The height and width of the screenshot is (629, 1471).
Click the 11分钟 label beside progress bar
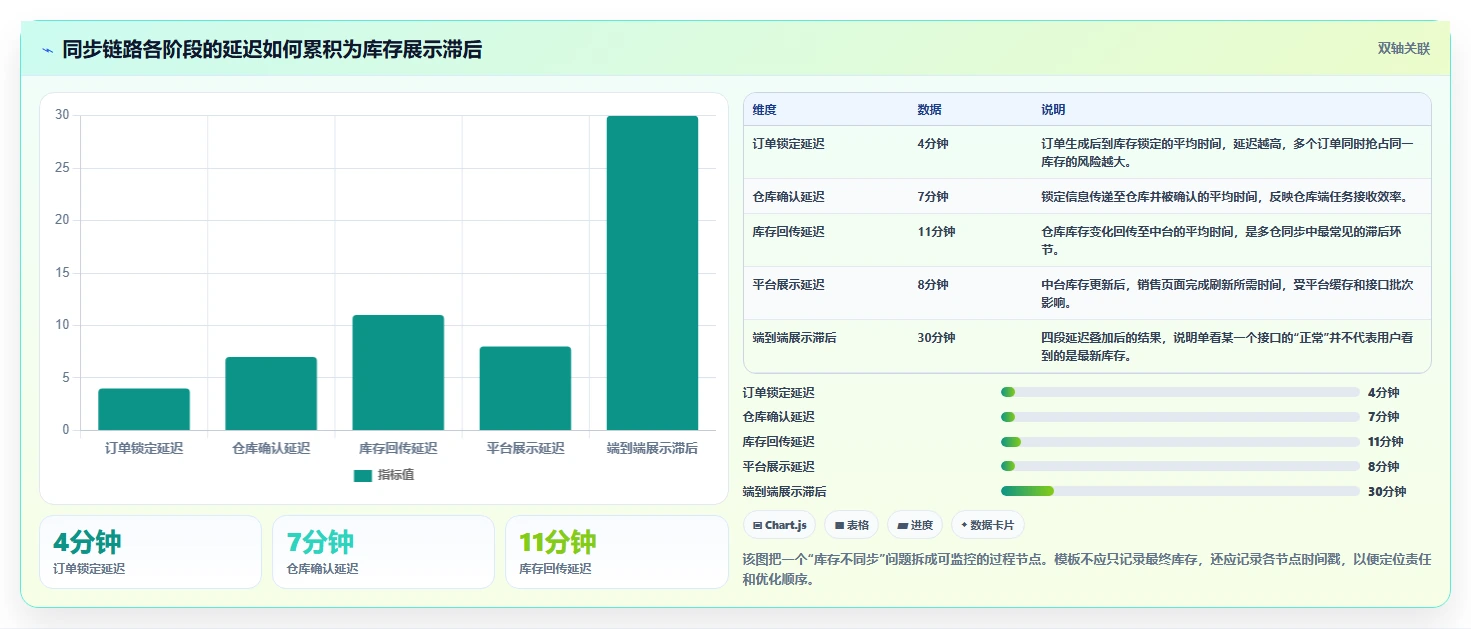coord(1385,442)
